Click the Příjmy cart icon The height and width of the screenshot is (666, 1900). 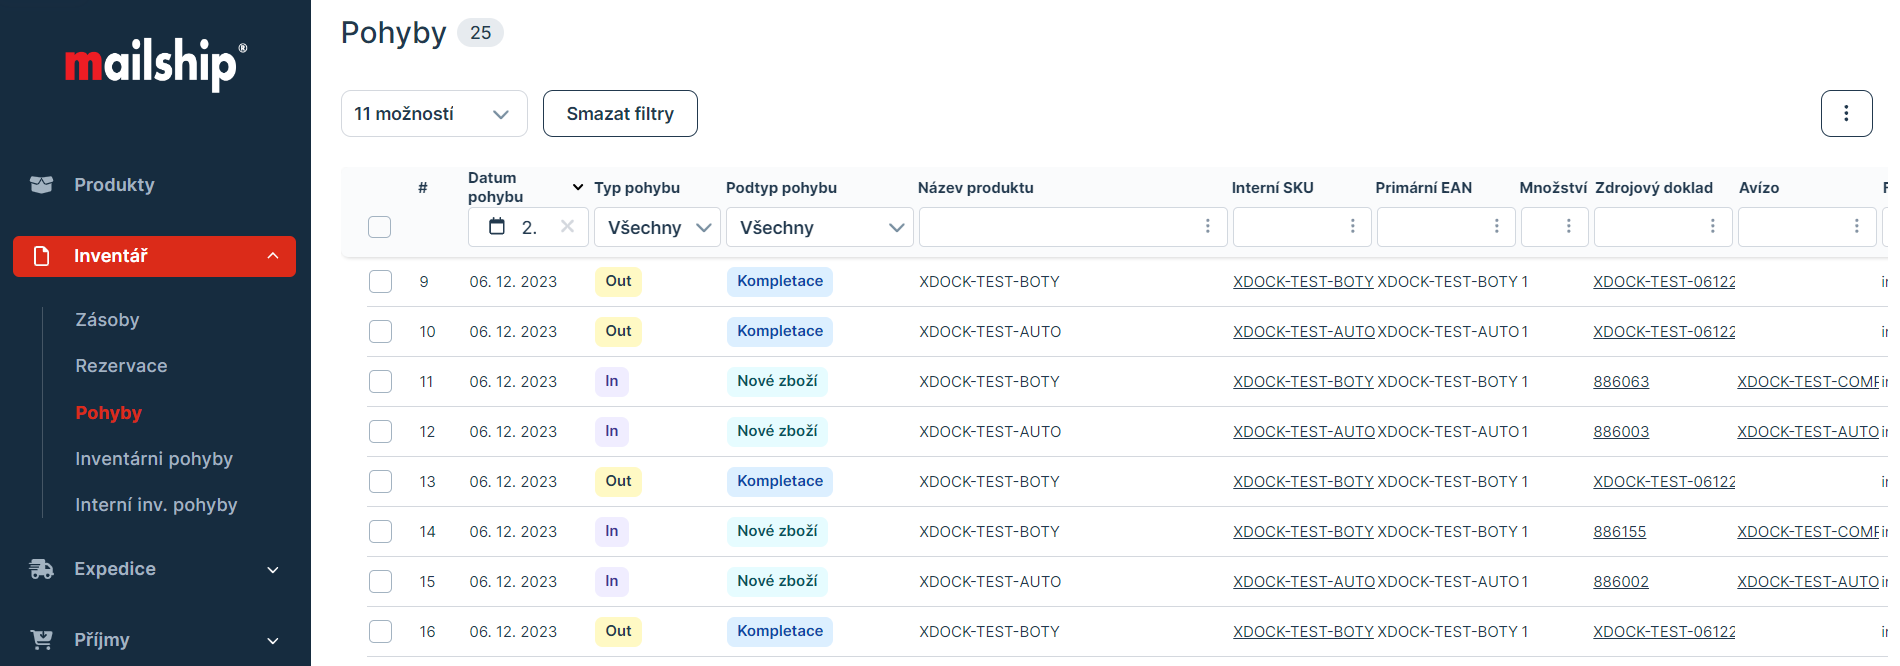(x=41, y=640)
